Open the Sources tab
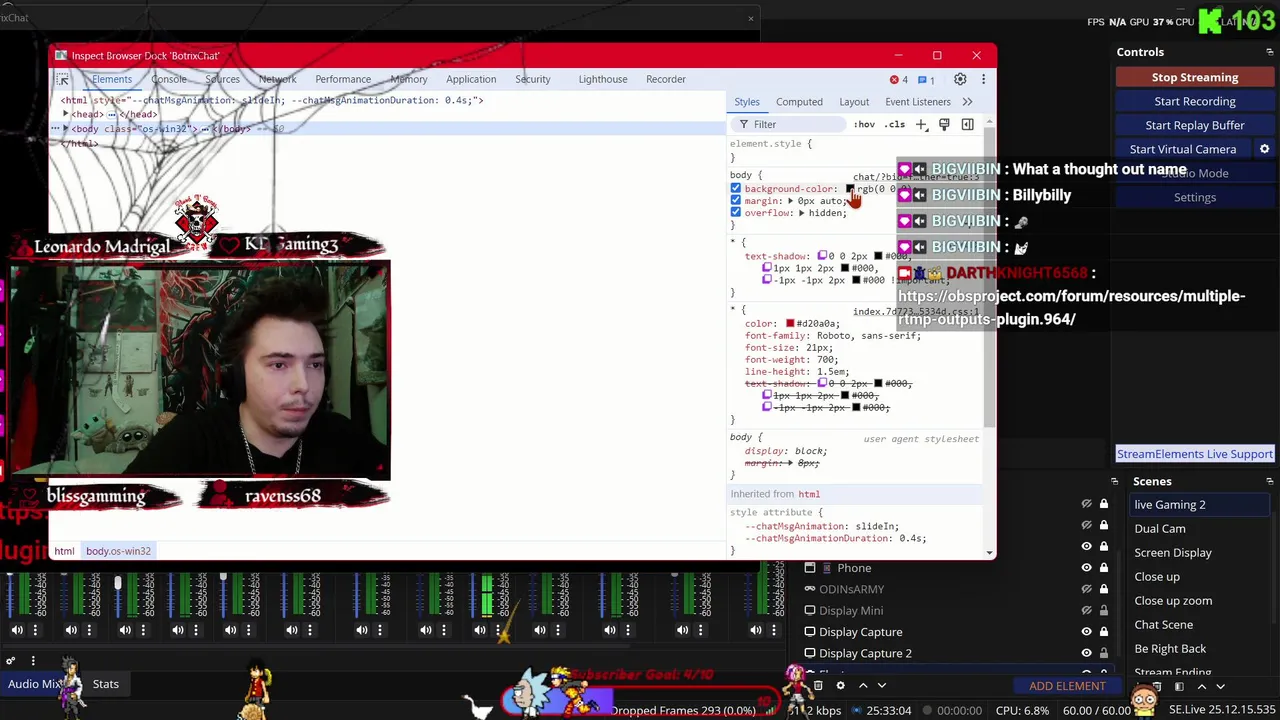 pos(222,79)
